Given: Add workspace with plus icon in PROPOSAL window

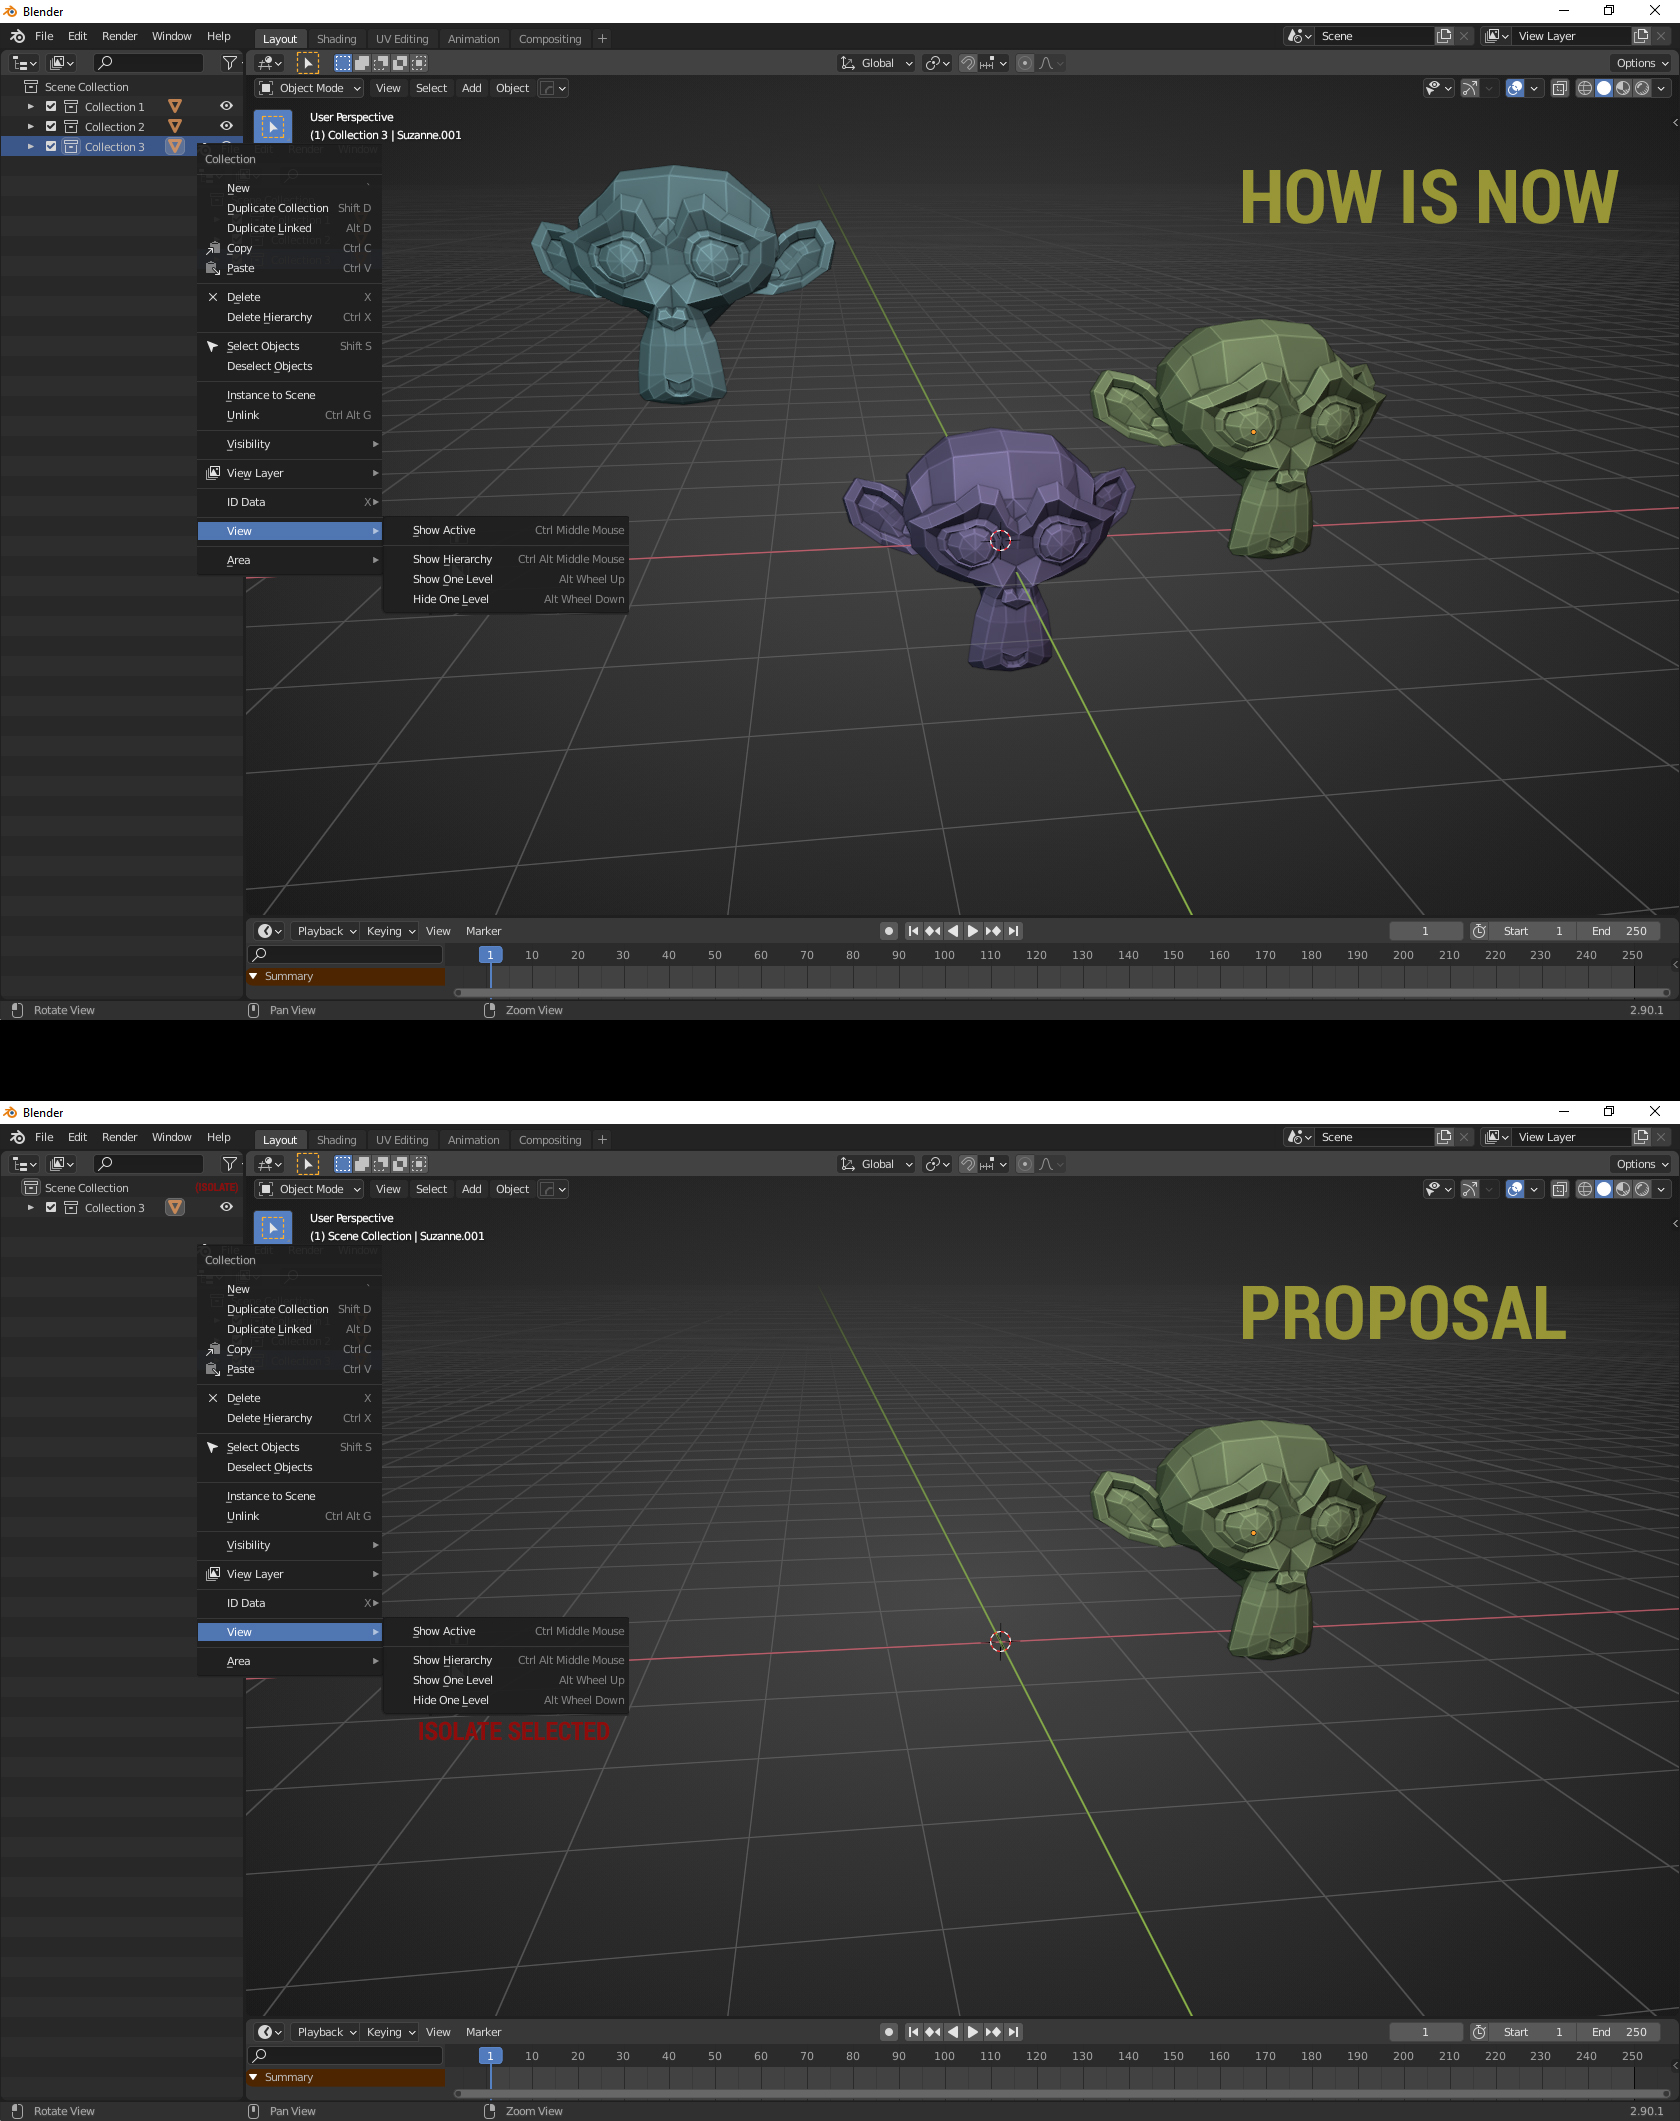Looking at the screenshot, I should click(602, 1140).
